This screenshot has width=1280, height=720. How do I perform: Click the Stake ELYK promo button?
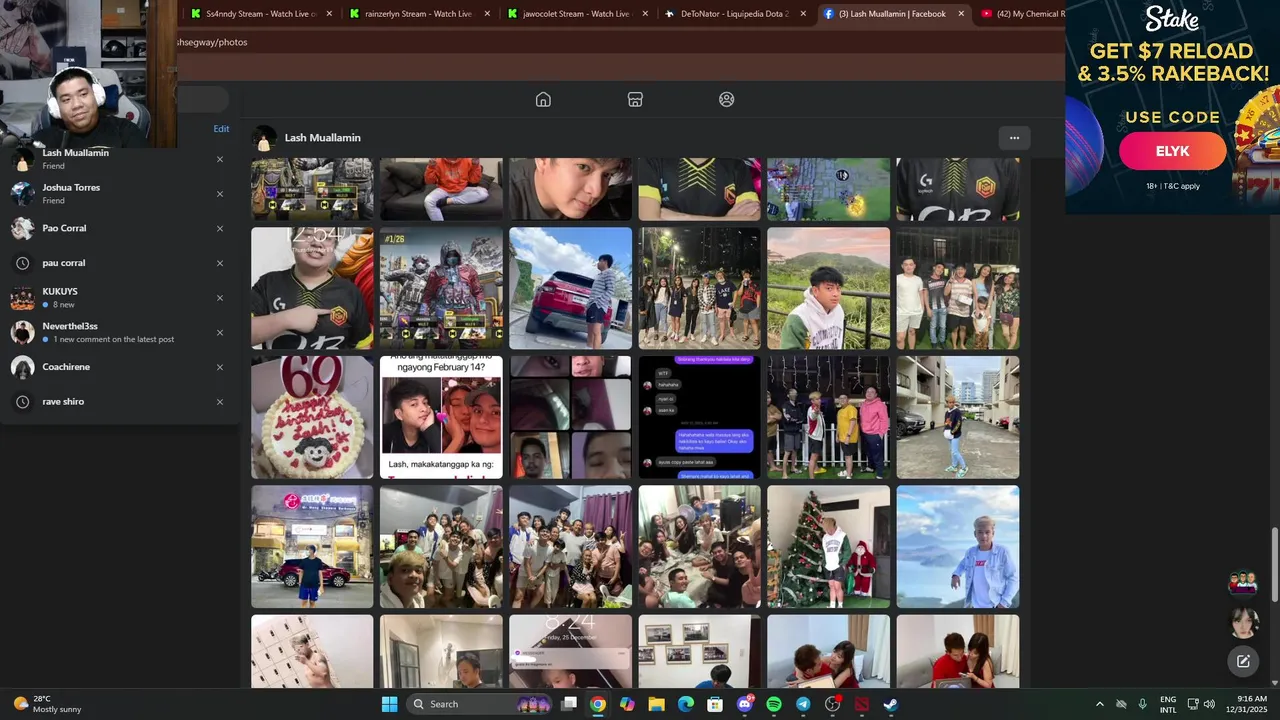[1172, 151]
